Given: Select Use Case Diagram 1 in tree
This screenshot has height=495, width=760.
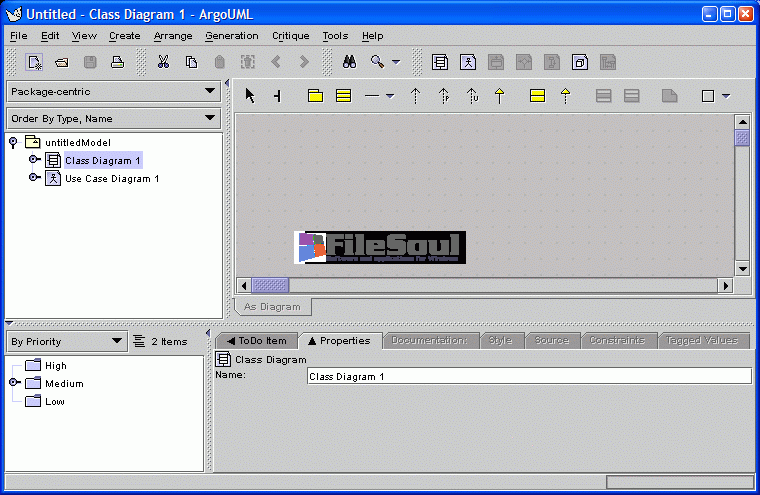Looking at the screenshot, I should [111, 178].
